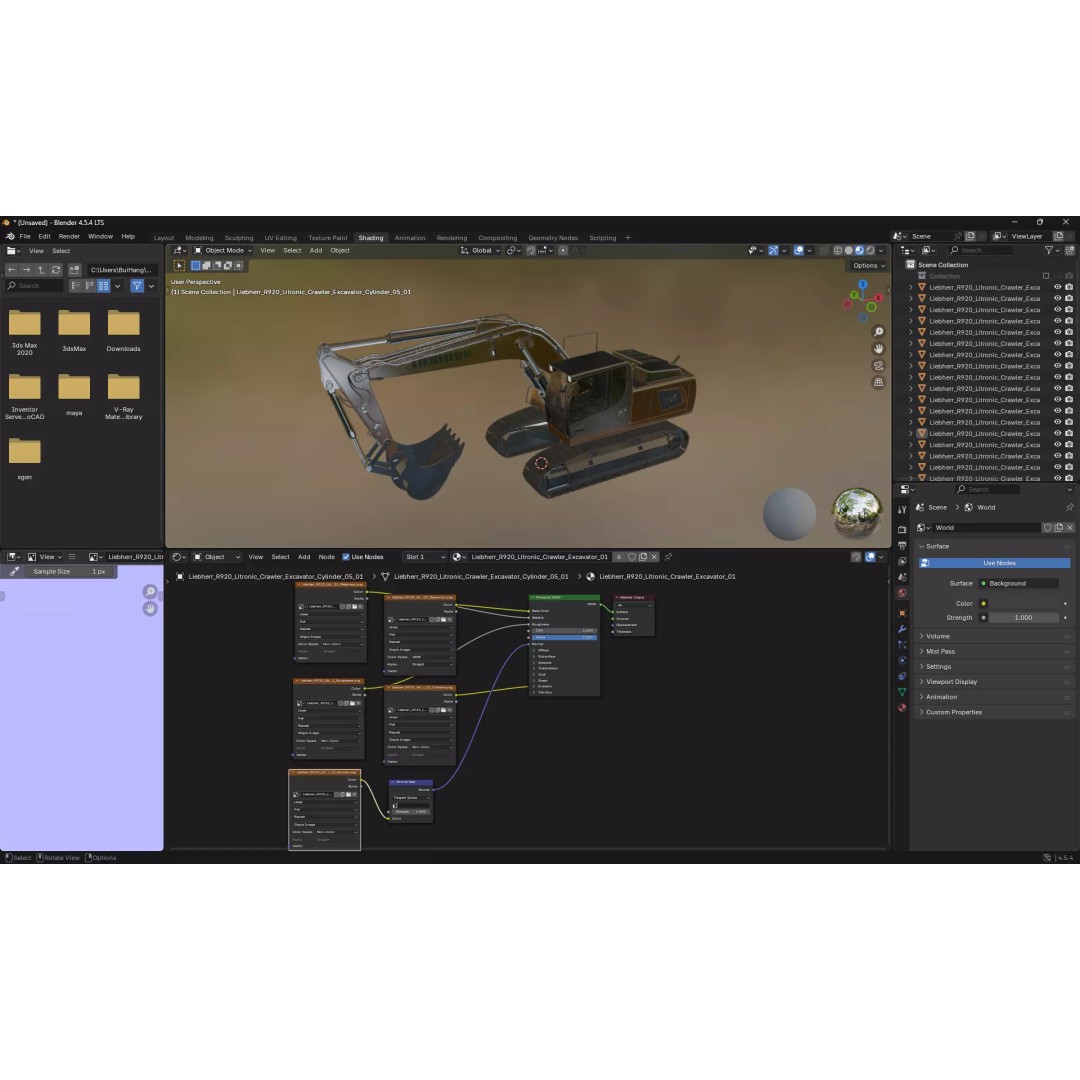Open Material properties tab
This screenshot has width=1080, height=1080.
902,708
